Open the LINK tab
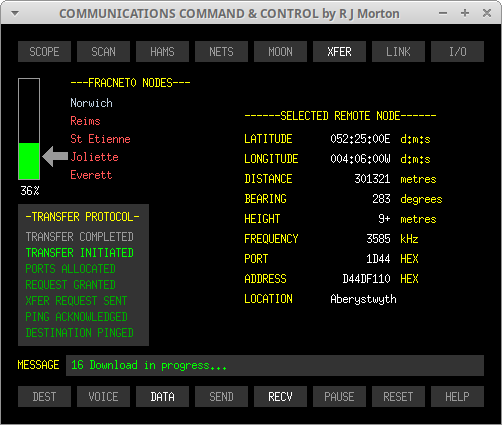The height and width of the screenshot is (425, 502). (x=398, y=52)
